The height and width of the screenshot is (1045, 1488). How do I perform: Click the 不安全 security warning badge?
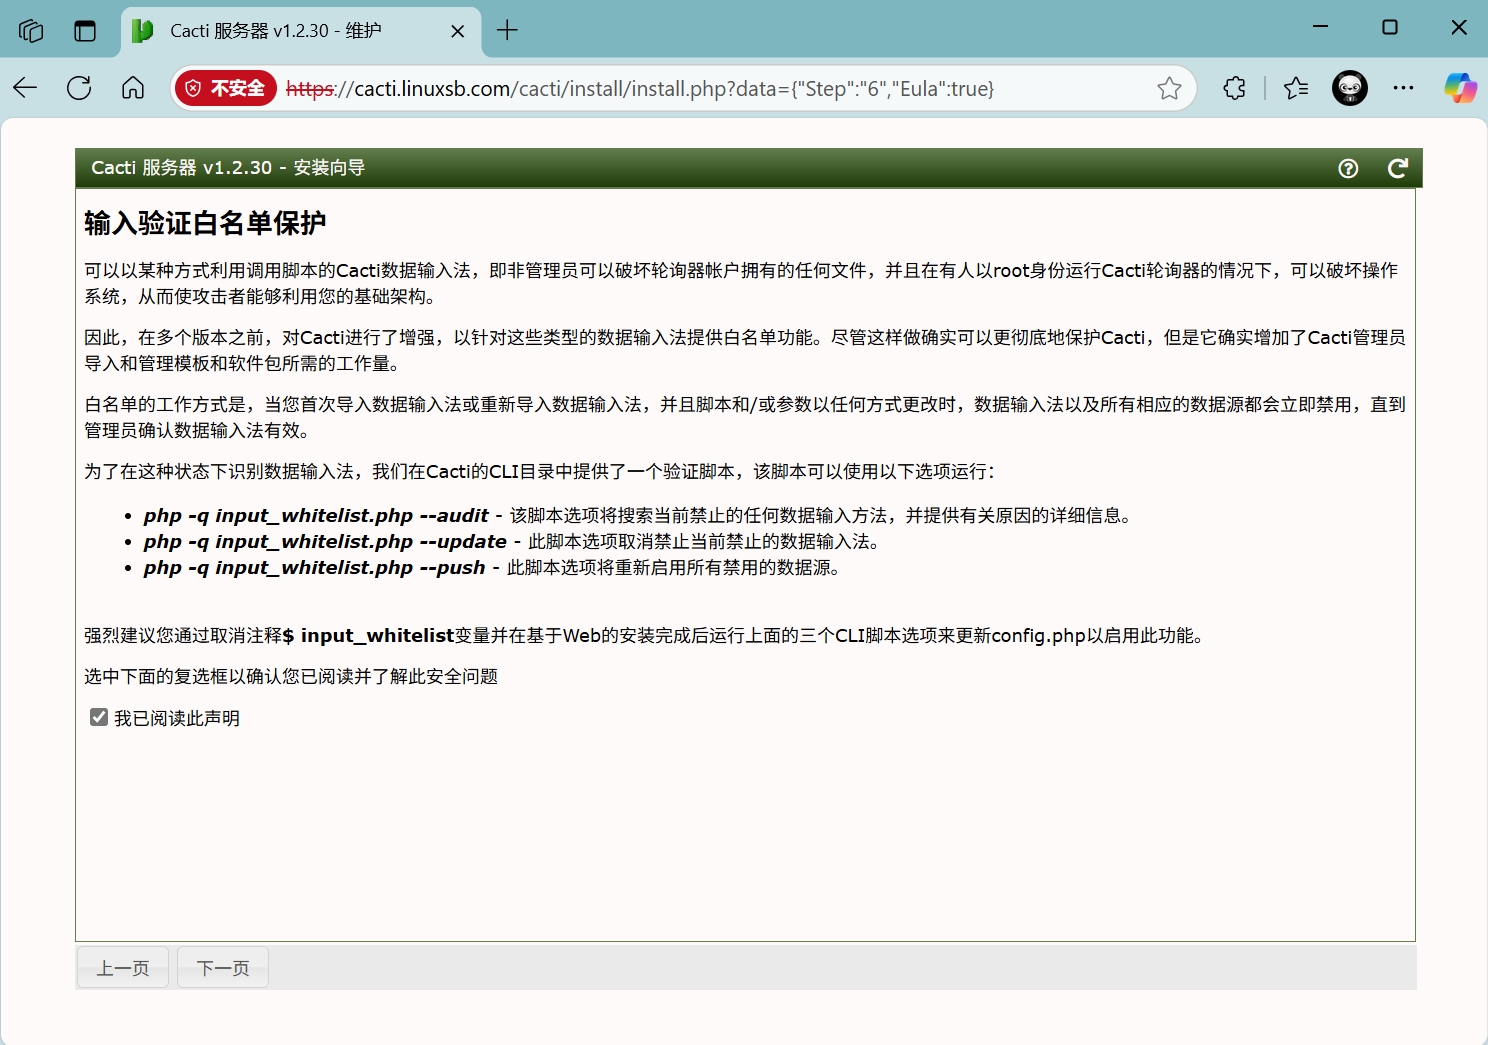click(x=226, y=88)
